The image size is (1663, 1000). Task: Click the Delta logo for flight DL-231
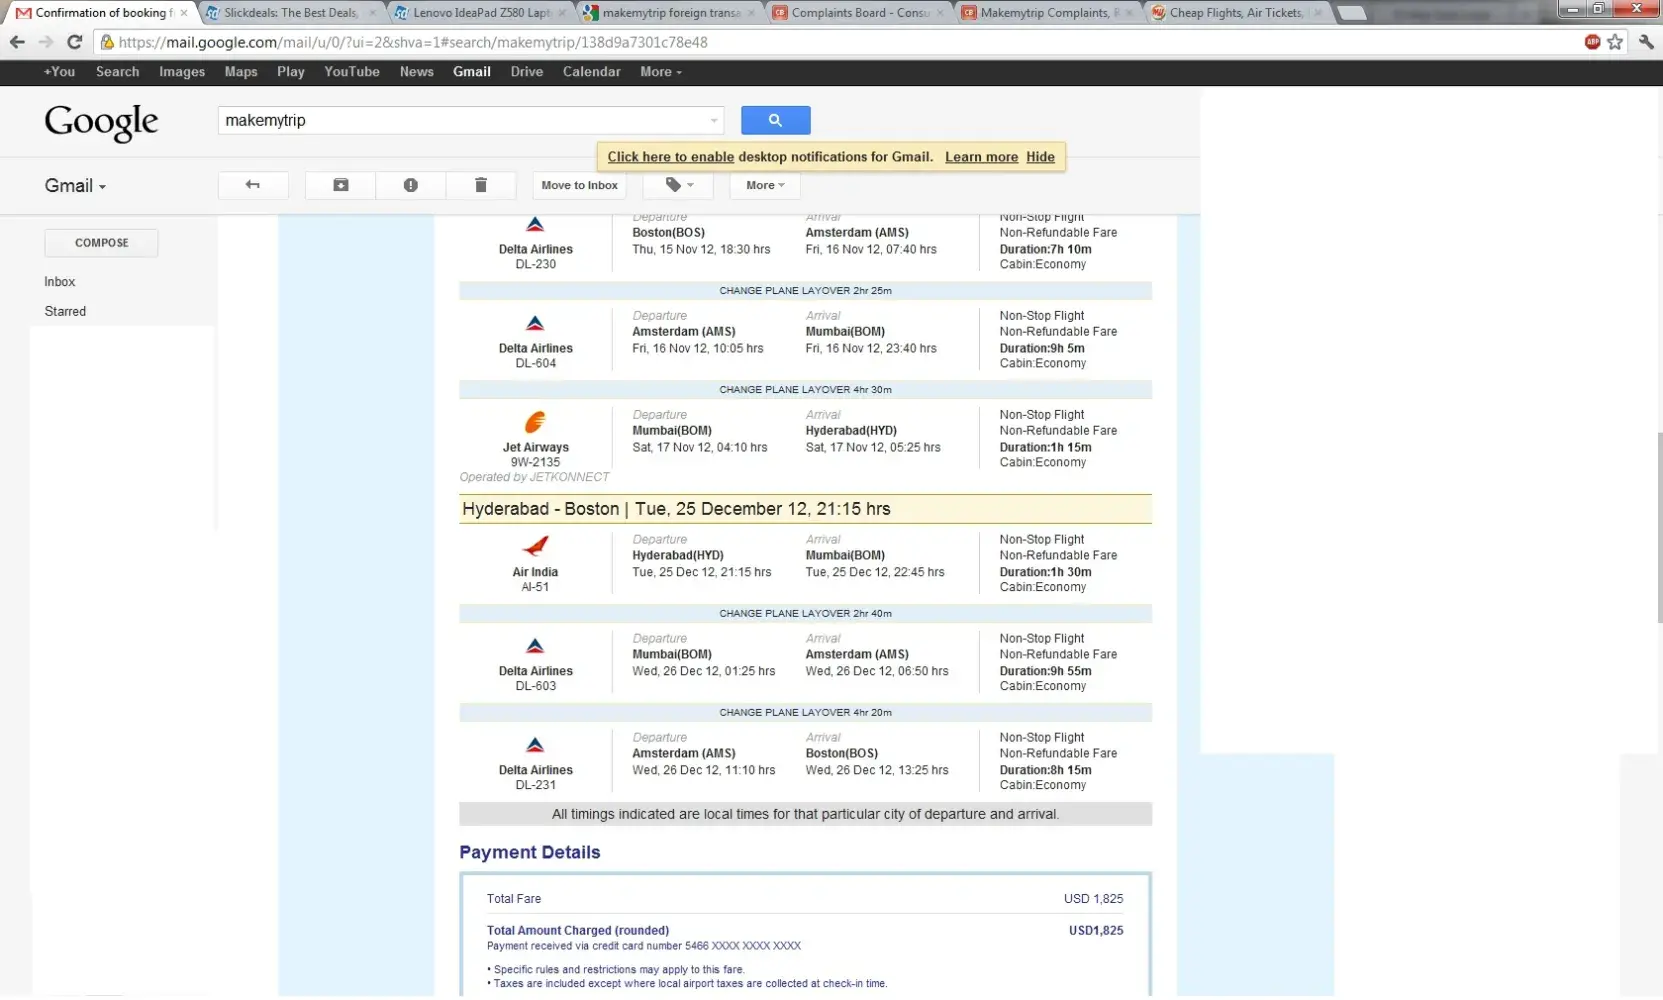535,746
